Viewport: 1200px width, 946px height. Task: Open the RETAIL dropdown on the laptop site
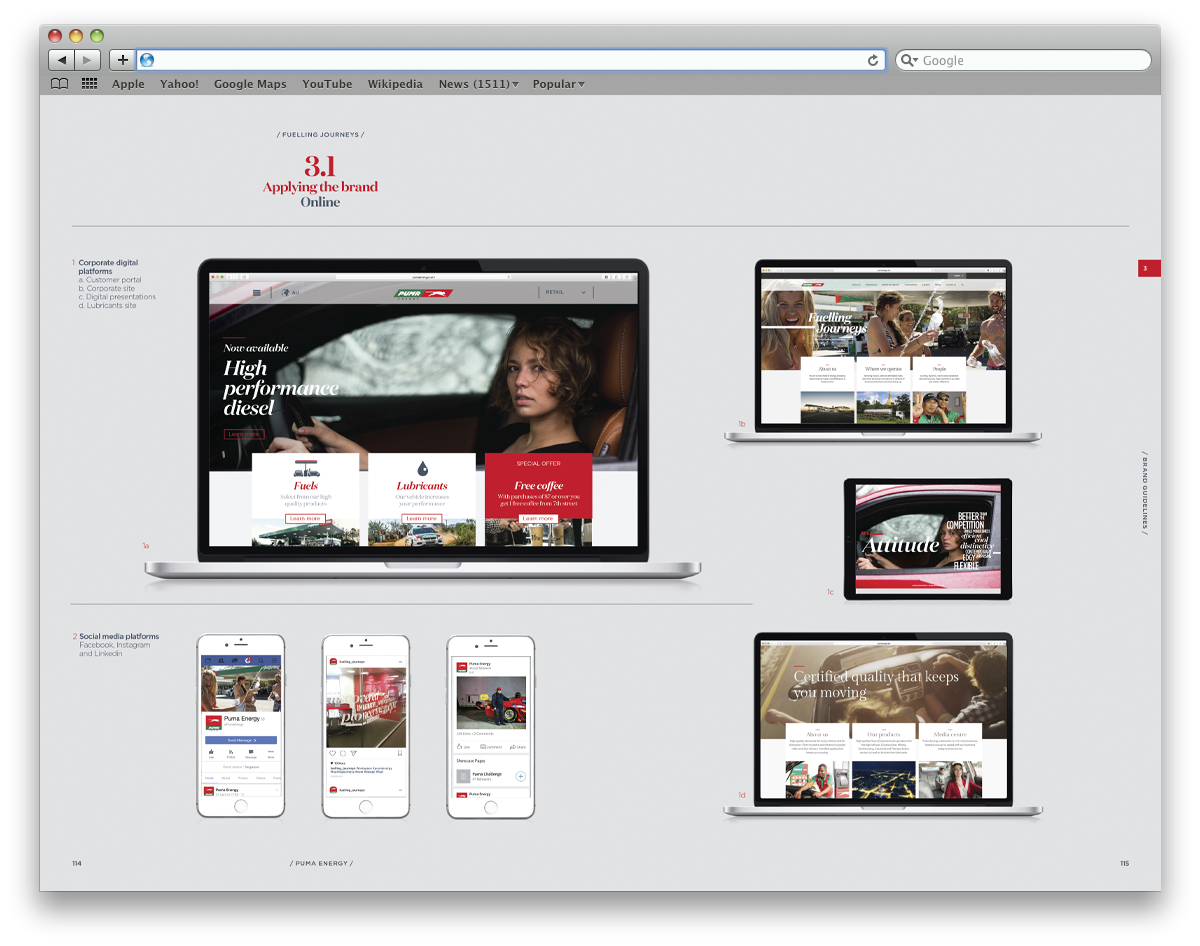(566, 293)
